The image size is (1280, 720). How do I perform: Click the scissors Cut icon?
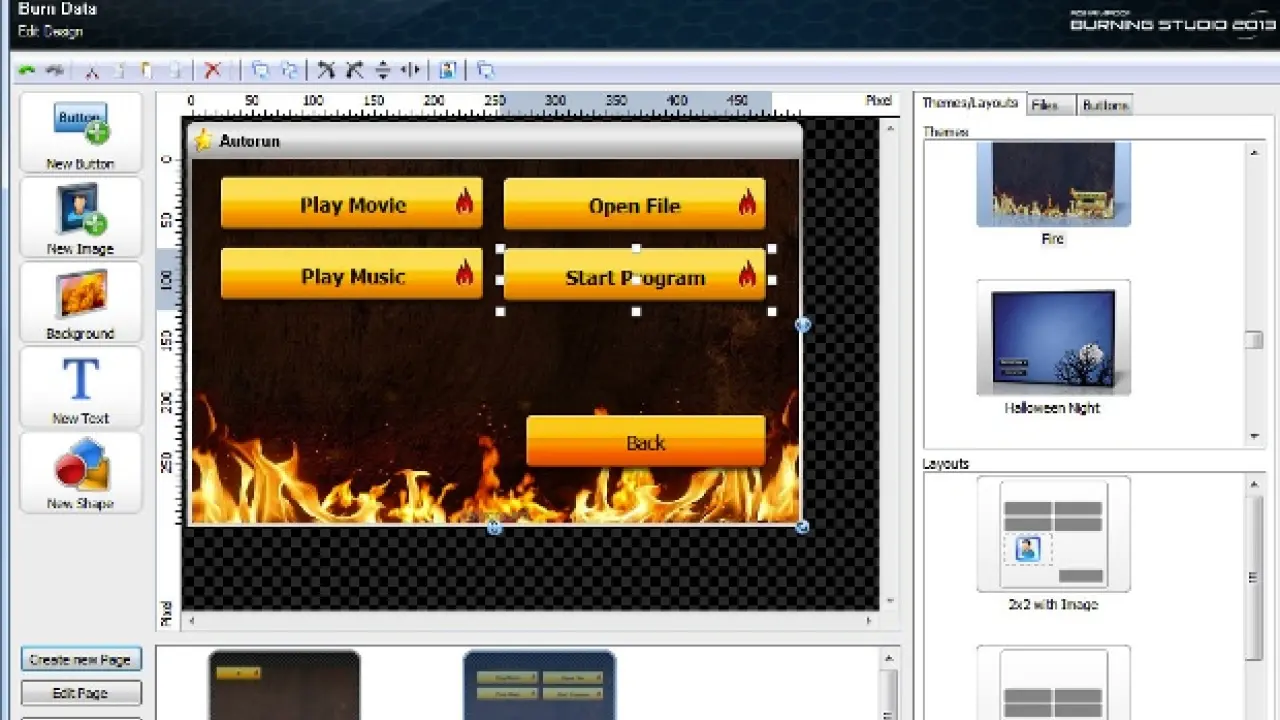click(91, 70)
